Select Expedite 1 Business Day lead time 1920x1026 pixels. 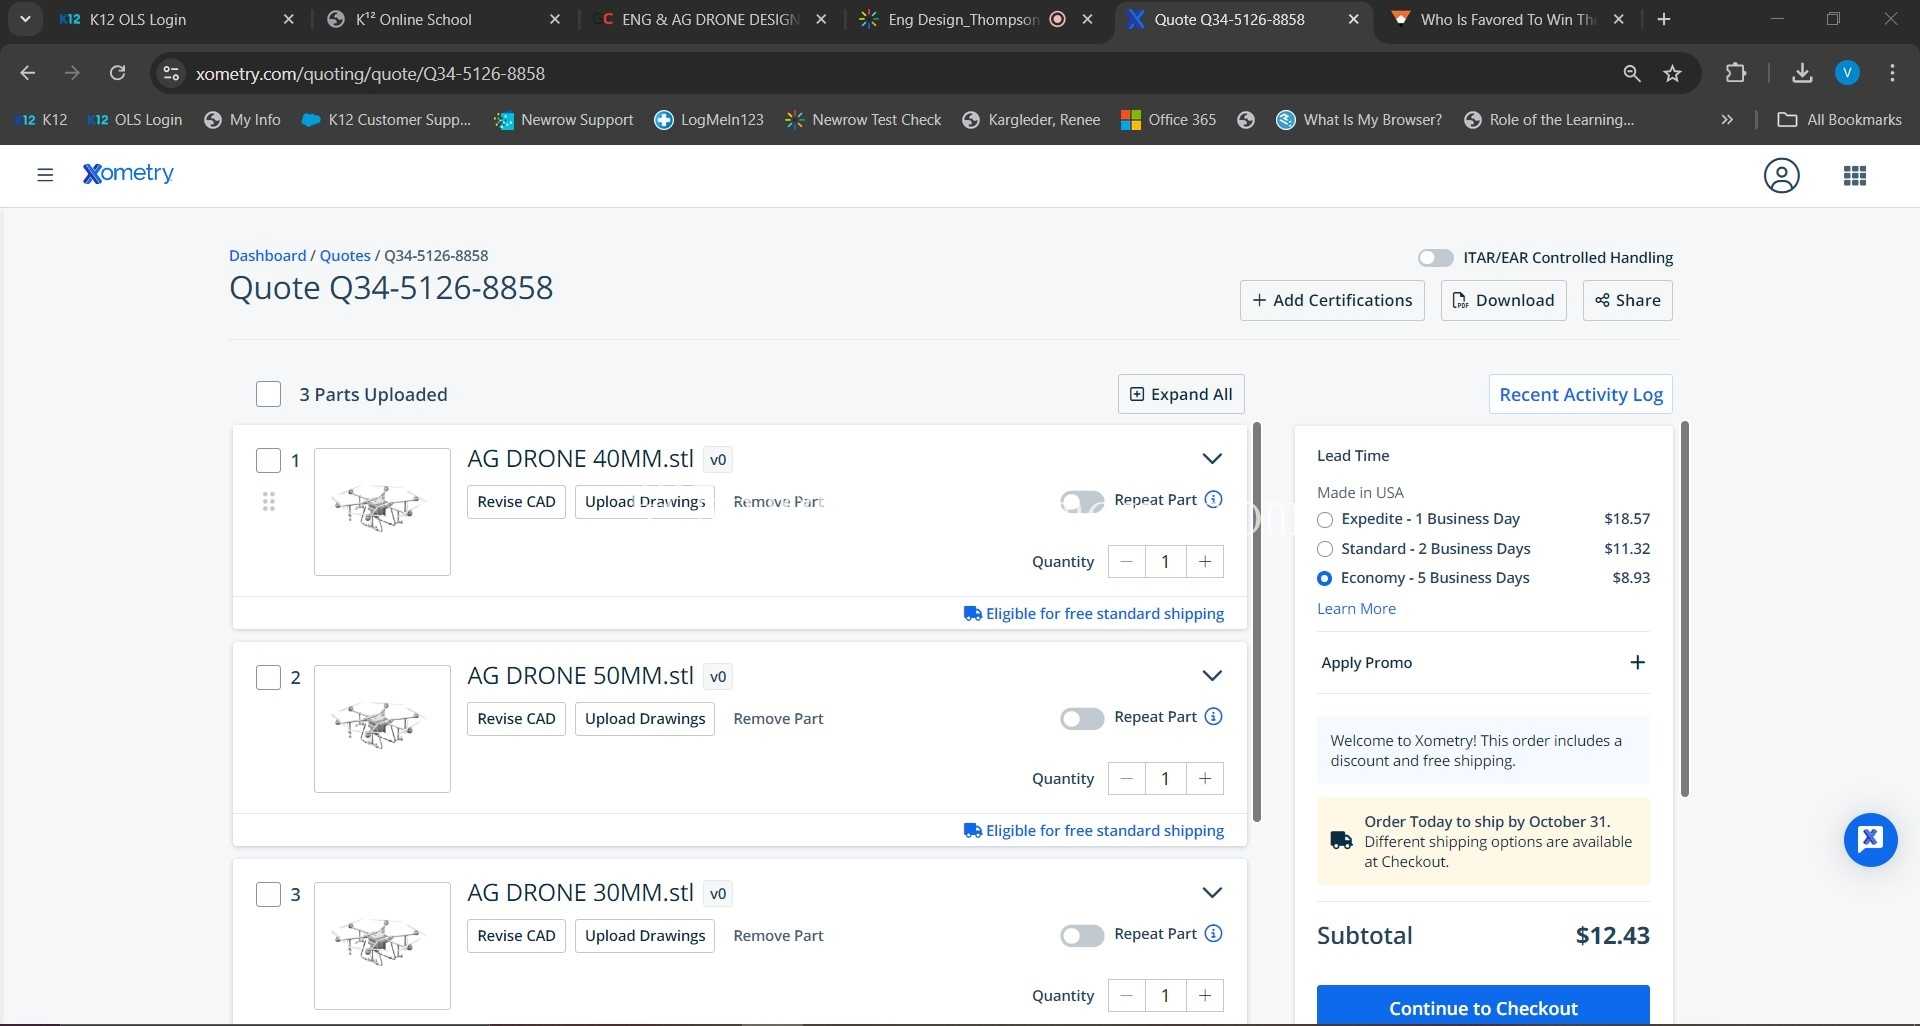pyautogui.click(x=1325, y=520)
